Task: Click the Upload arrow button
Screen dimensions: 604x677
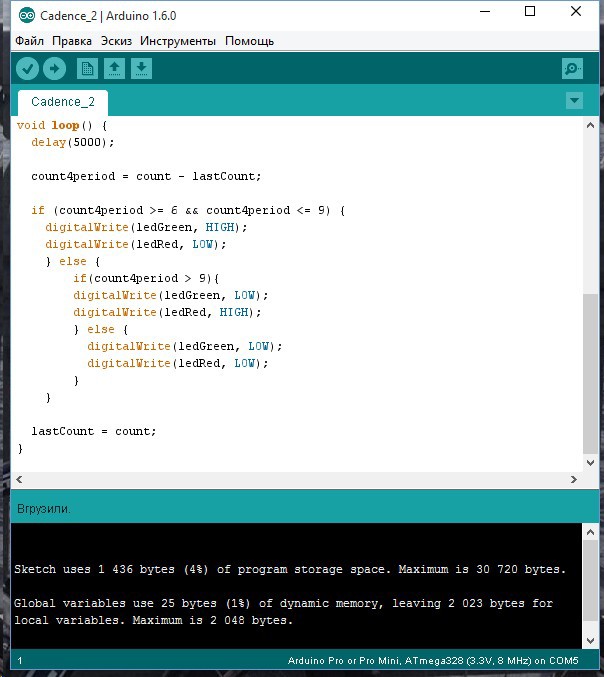Action: (54, 69)
